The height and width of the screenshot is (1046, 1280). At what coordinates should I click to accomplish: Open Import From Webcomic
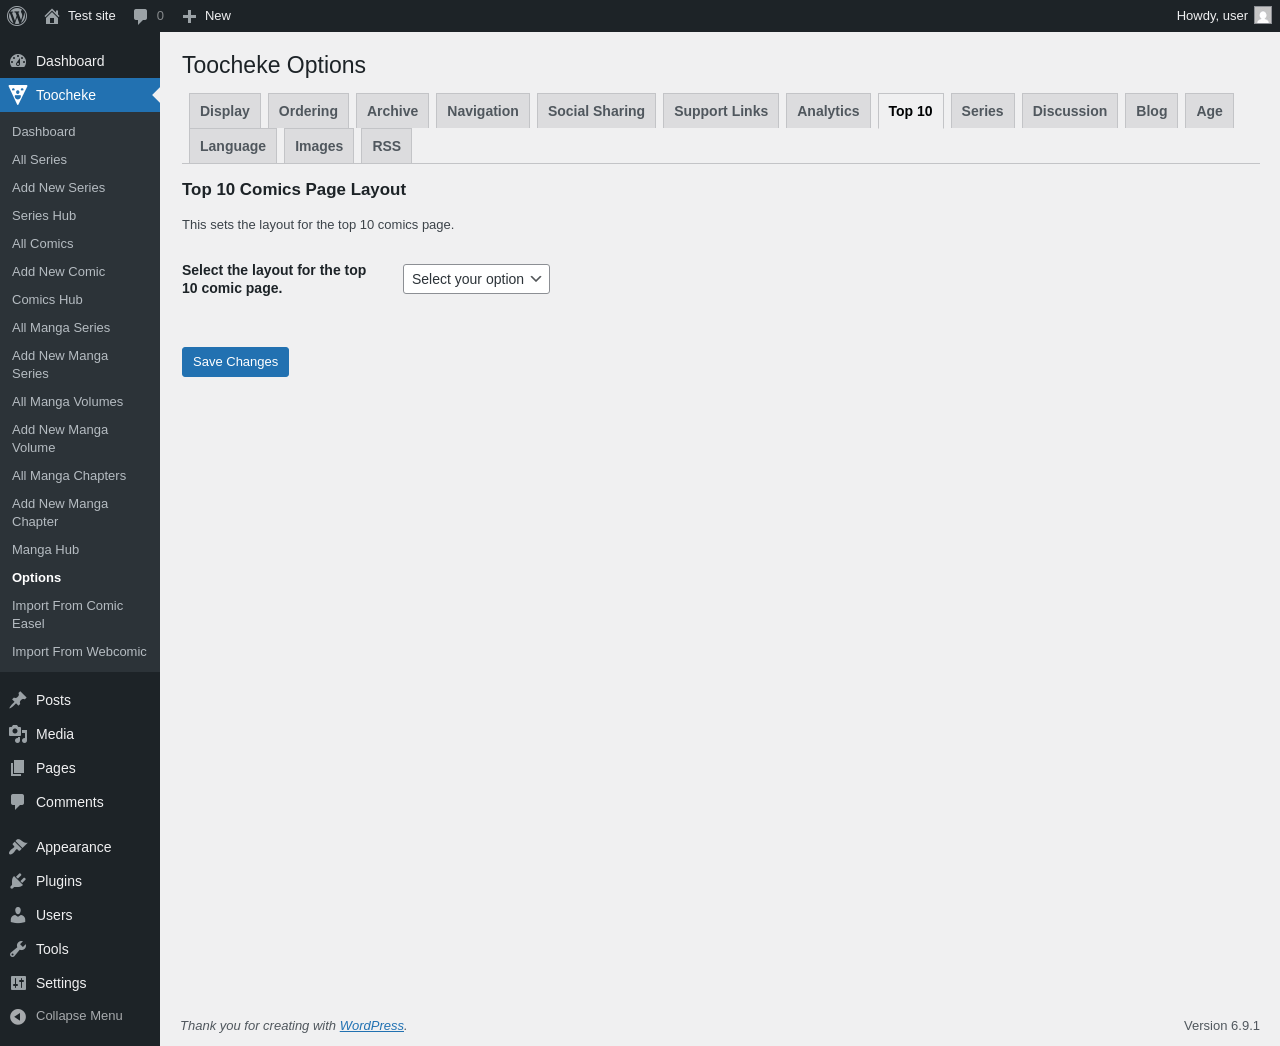pyautogui.click(x=80, y=652)
